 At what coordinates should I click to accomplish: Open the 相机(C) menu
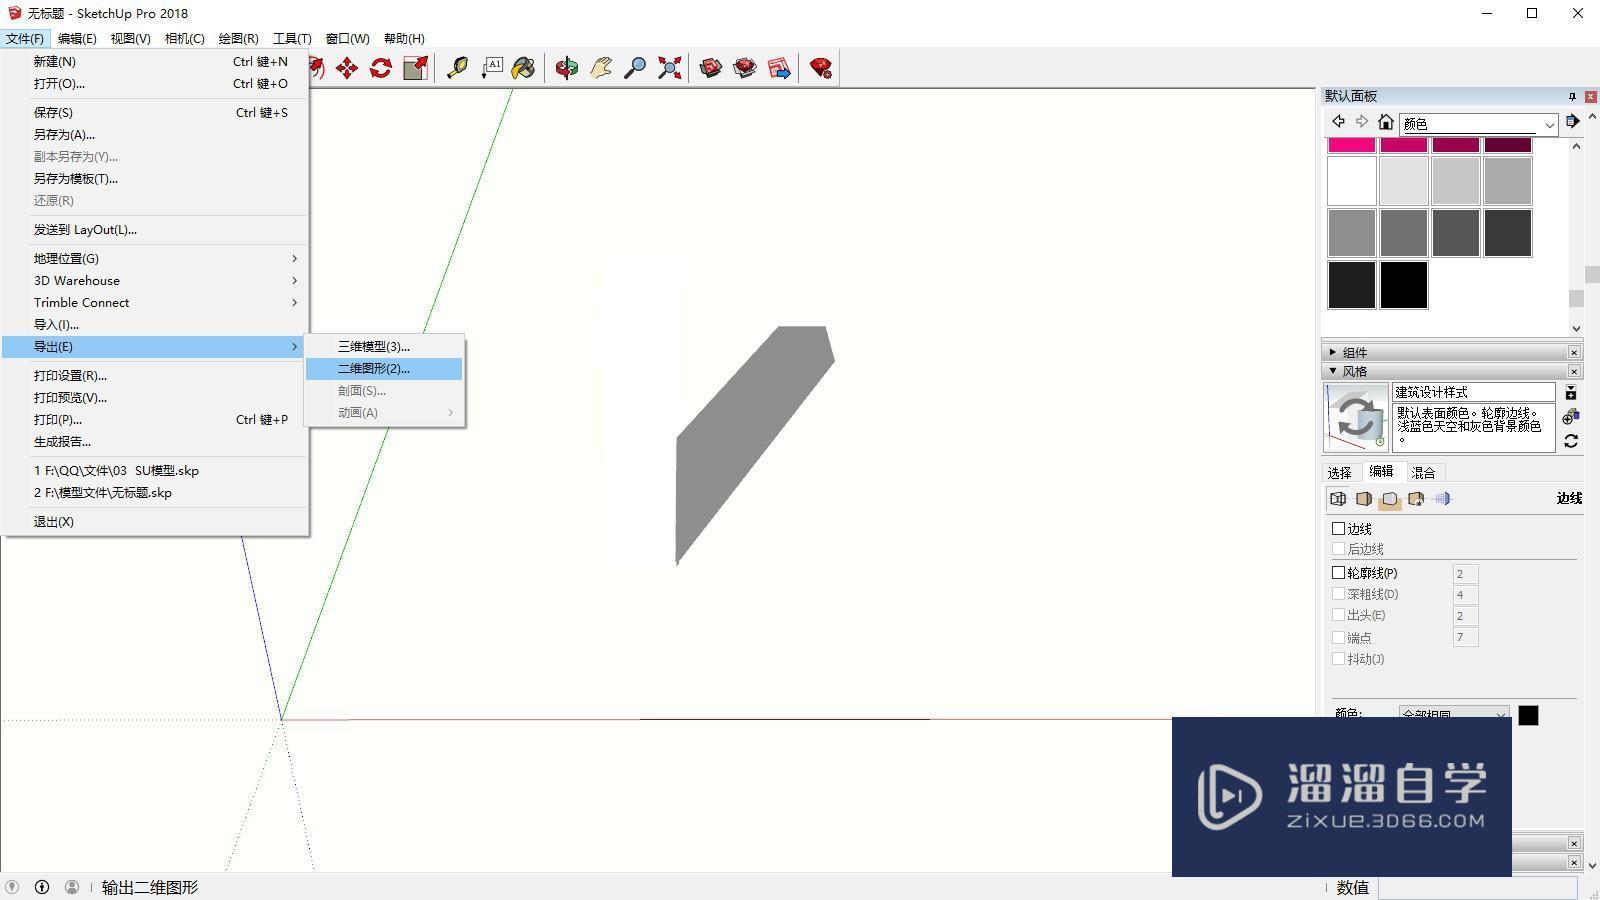coord(184,38)
